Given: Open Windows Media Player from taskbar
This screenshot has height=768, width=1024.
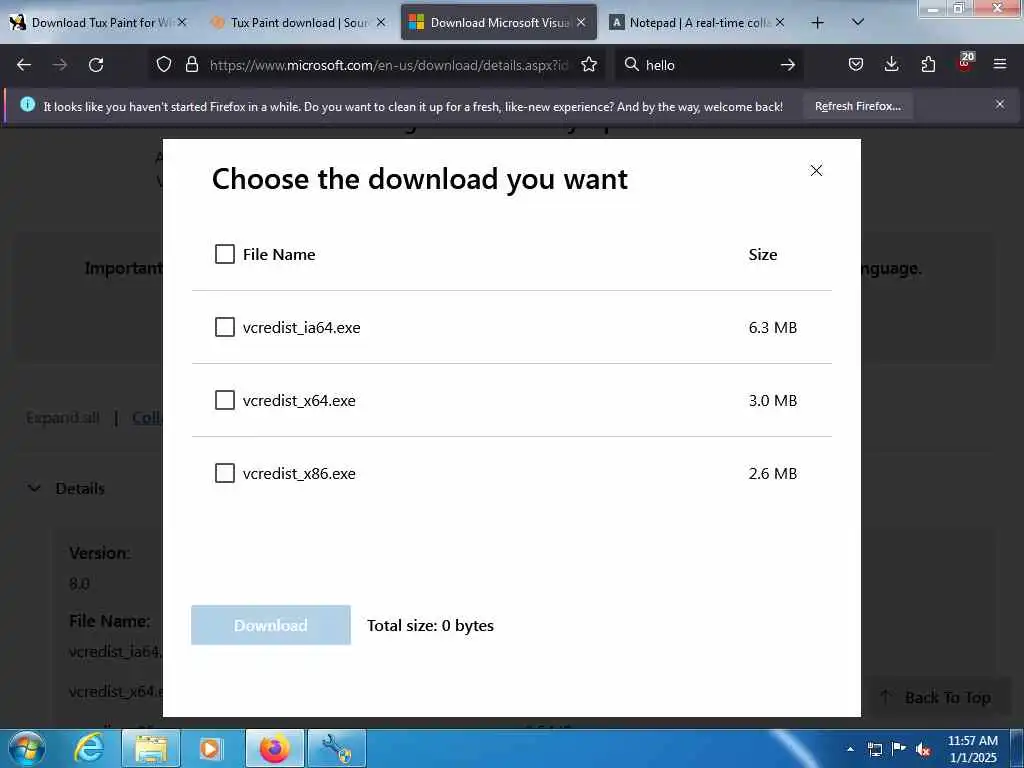Looking at the screenshot, I should (210, 748).
